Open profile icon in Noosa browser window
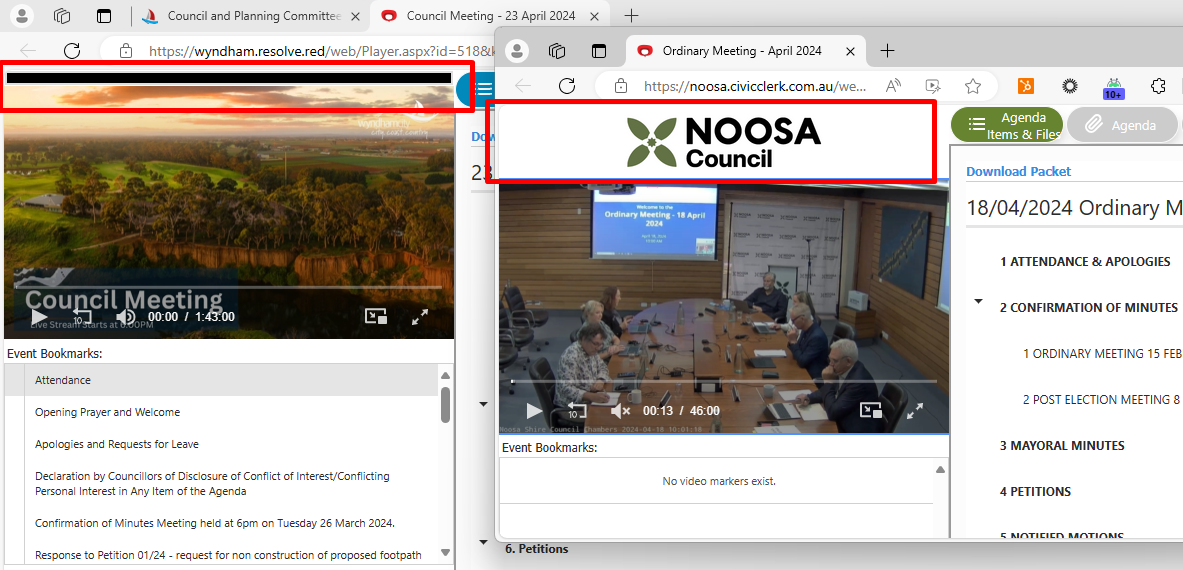This screenshot has width=1183, height=570. point(517,51)
